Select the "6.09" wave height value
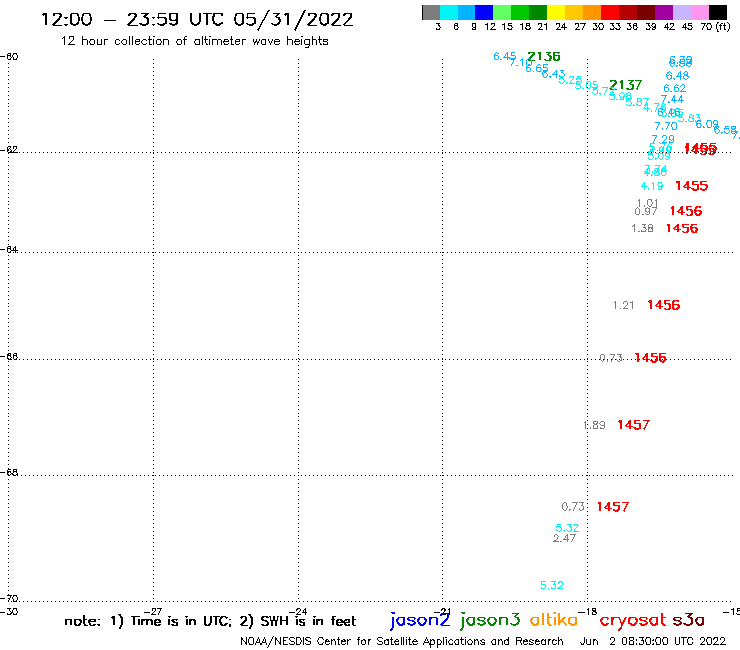 coord(707,124)
